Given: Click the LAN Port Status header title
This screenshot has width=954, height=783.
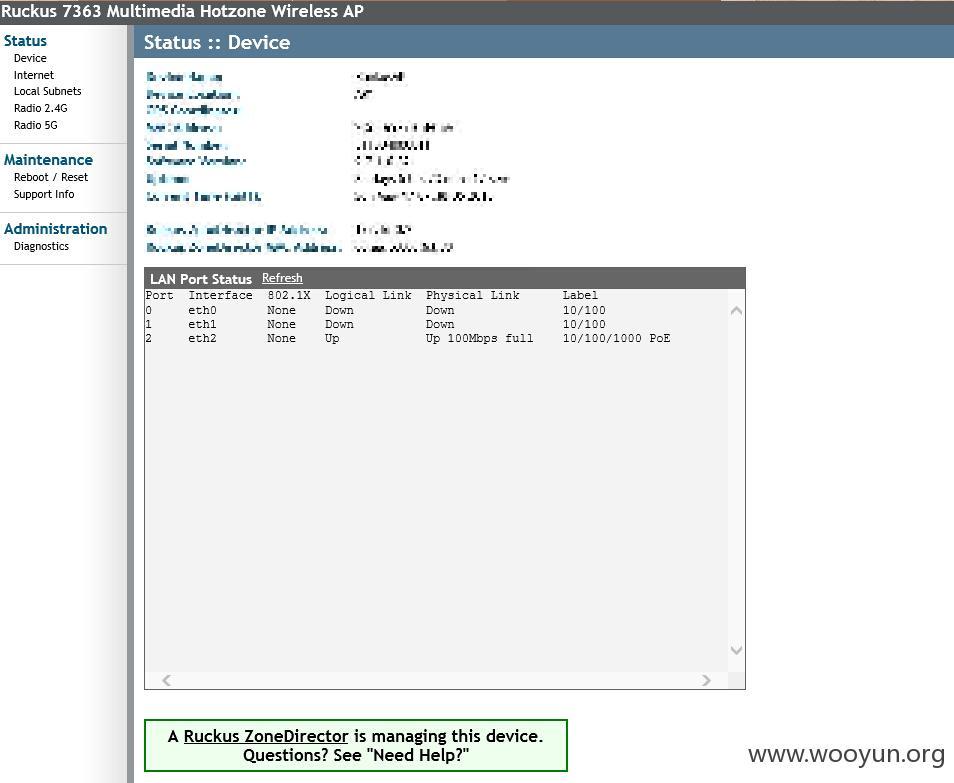Looking at the screenshot, I should point(201,279).
